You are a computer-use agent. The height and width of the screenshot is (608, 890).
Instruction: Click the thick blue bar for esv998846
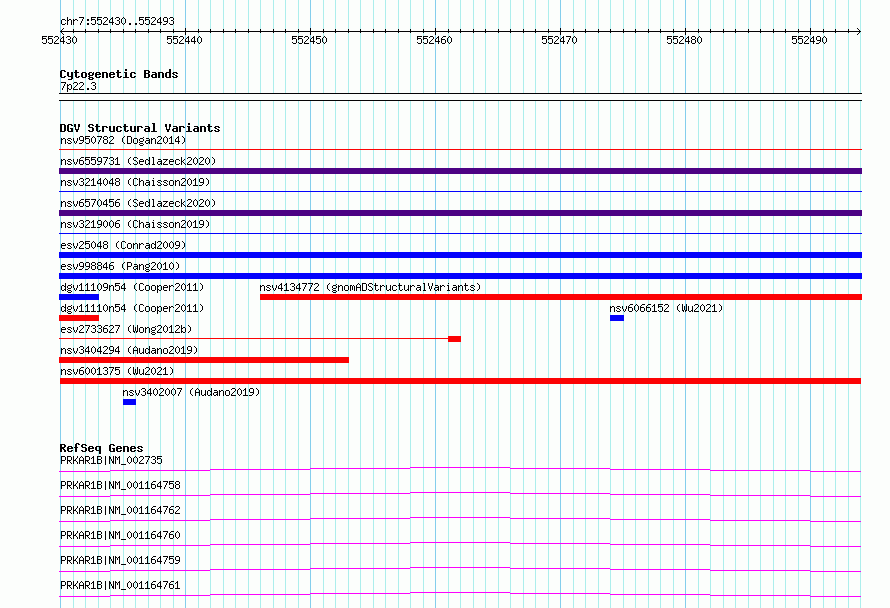[x=460, y=276]
